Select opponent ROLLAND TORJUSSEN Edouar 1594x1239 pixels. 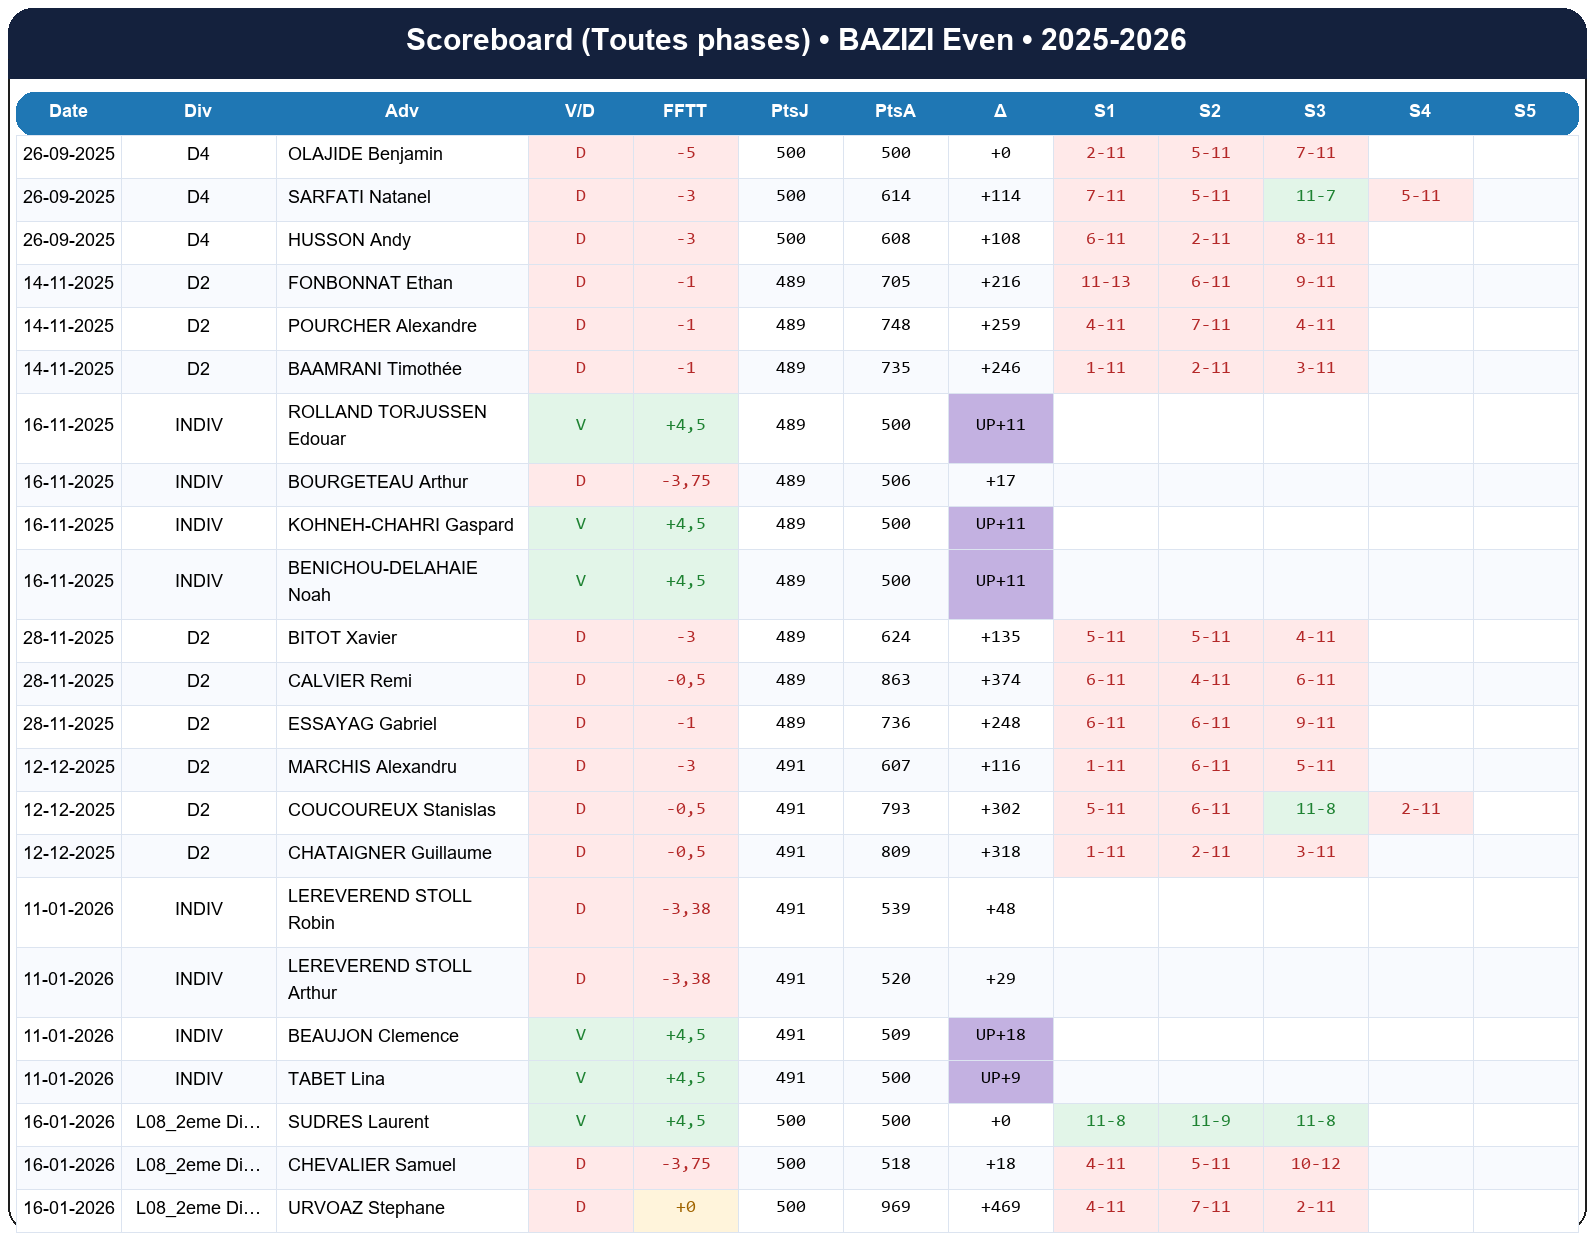[387, 426]
